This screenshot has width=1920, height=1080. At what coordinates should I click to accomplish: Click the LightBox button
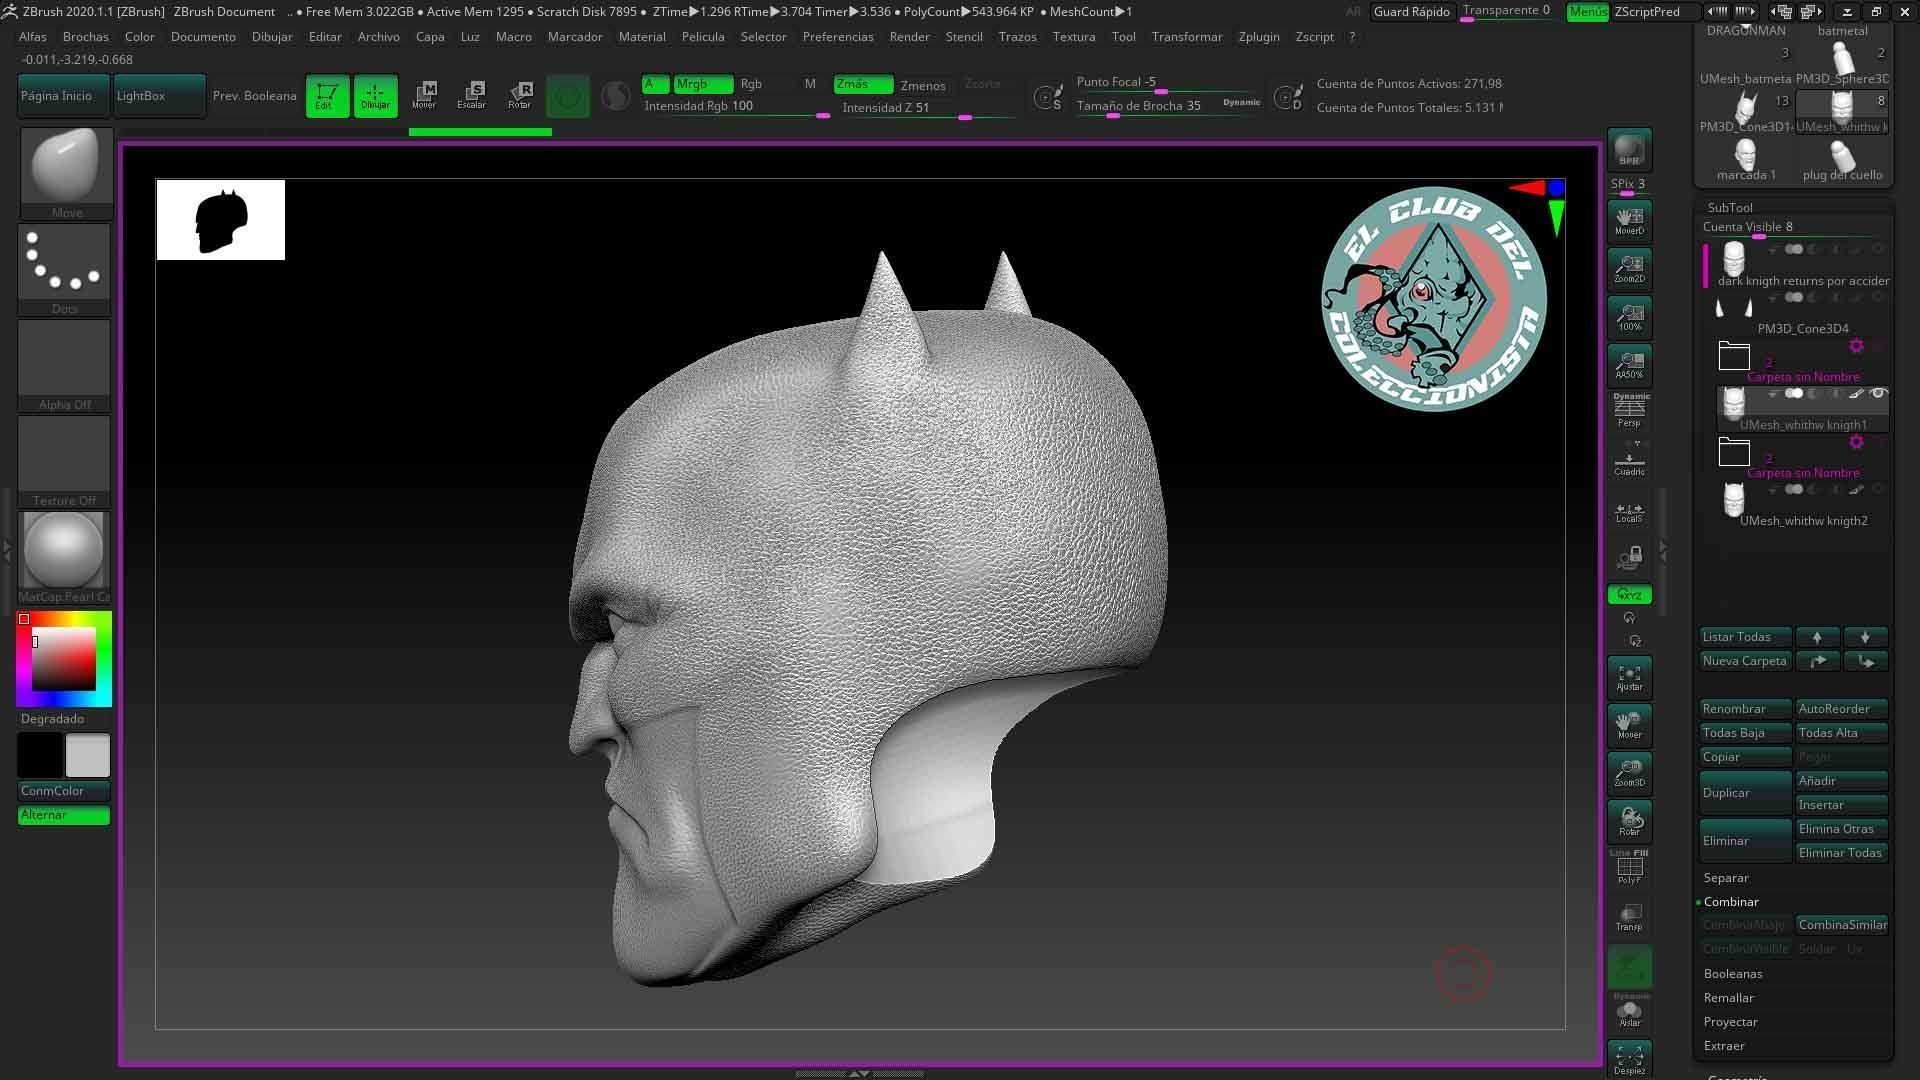click(159, 96)
